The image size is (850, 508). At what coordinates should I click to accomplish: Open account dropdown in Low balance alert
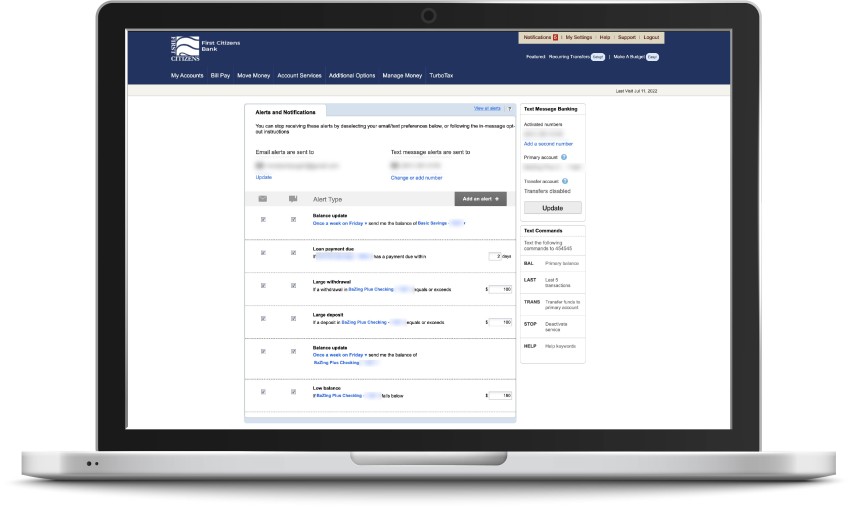point(348,396)
